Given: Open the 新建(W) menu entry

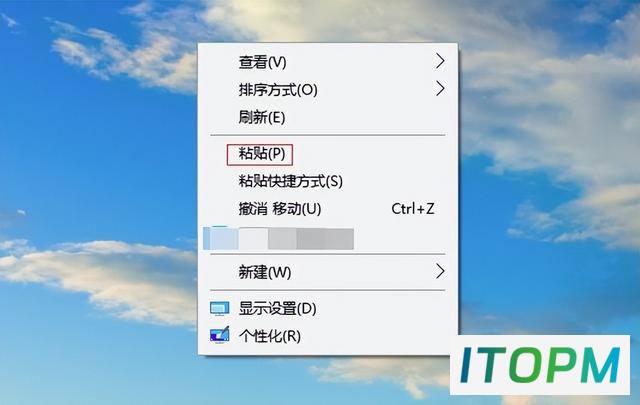Looking at the screenshot, I should click(328, 272).
